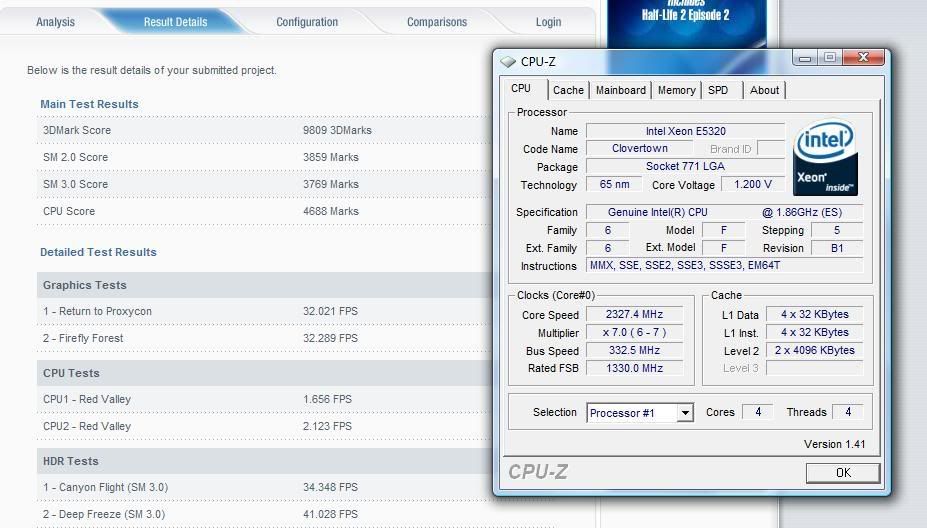Image resolution: width=927 pixels, height=528 pixels.
Task: Click the Level 2 cache 2 x 4096 KBytes value
Action: [x=815, y=350]
